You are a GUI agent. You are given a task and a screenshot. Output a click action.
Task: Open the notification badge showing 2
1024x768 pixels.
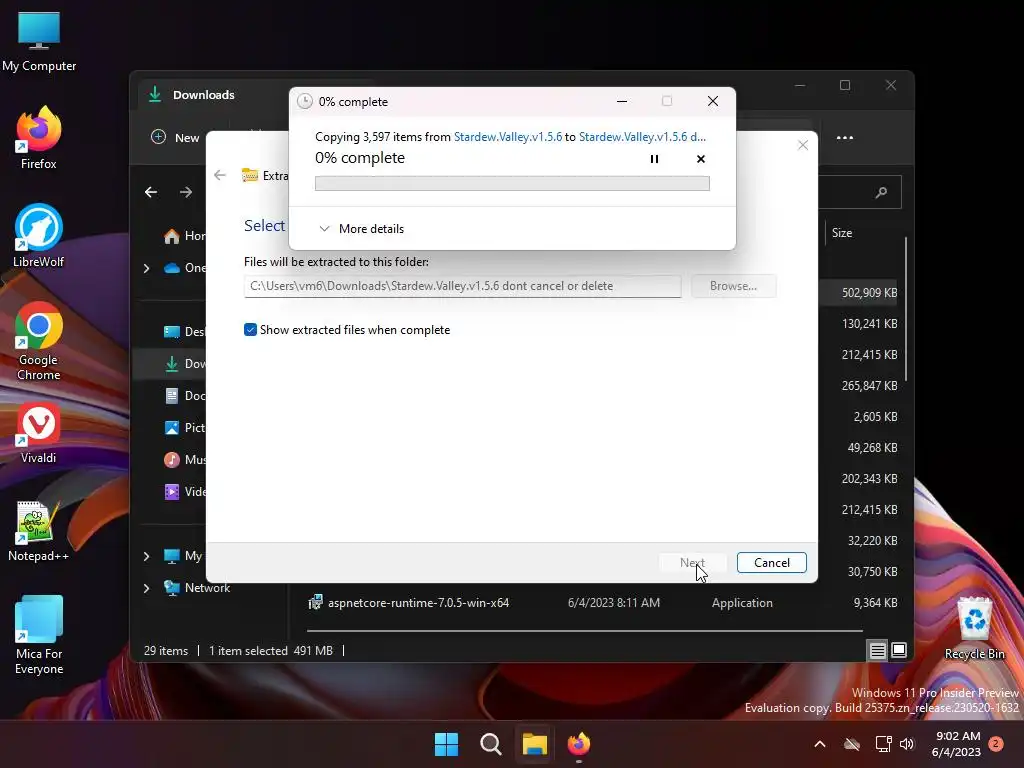(x=996, y=744)
